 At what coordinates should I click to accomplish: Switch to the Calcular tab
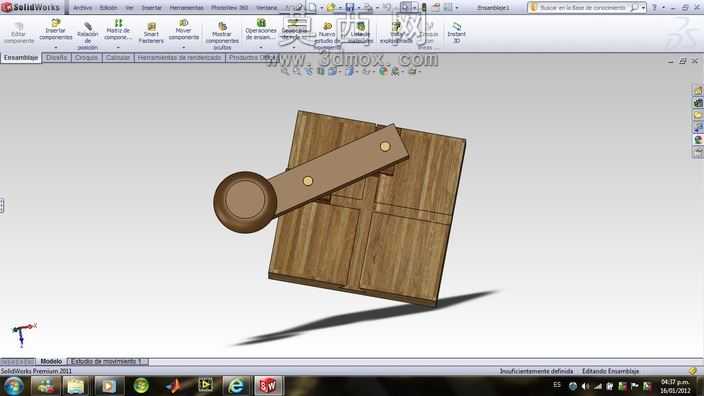coord(118,57)
